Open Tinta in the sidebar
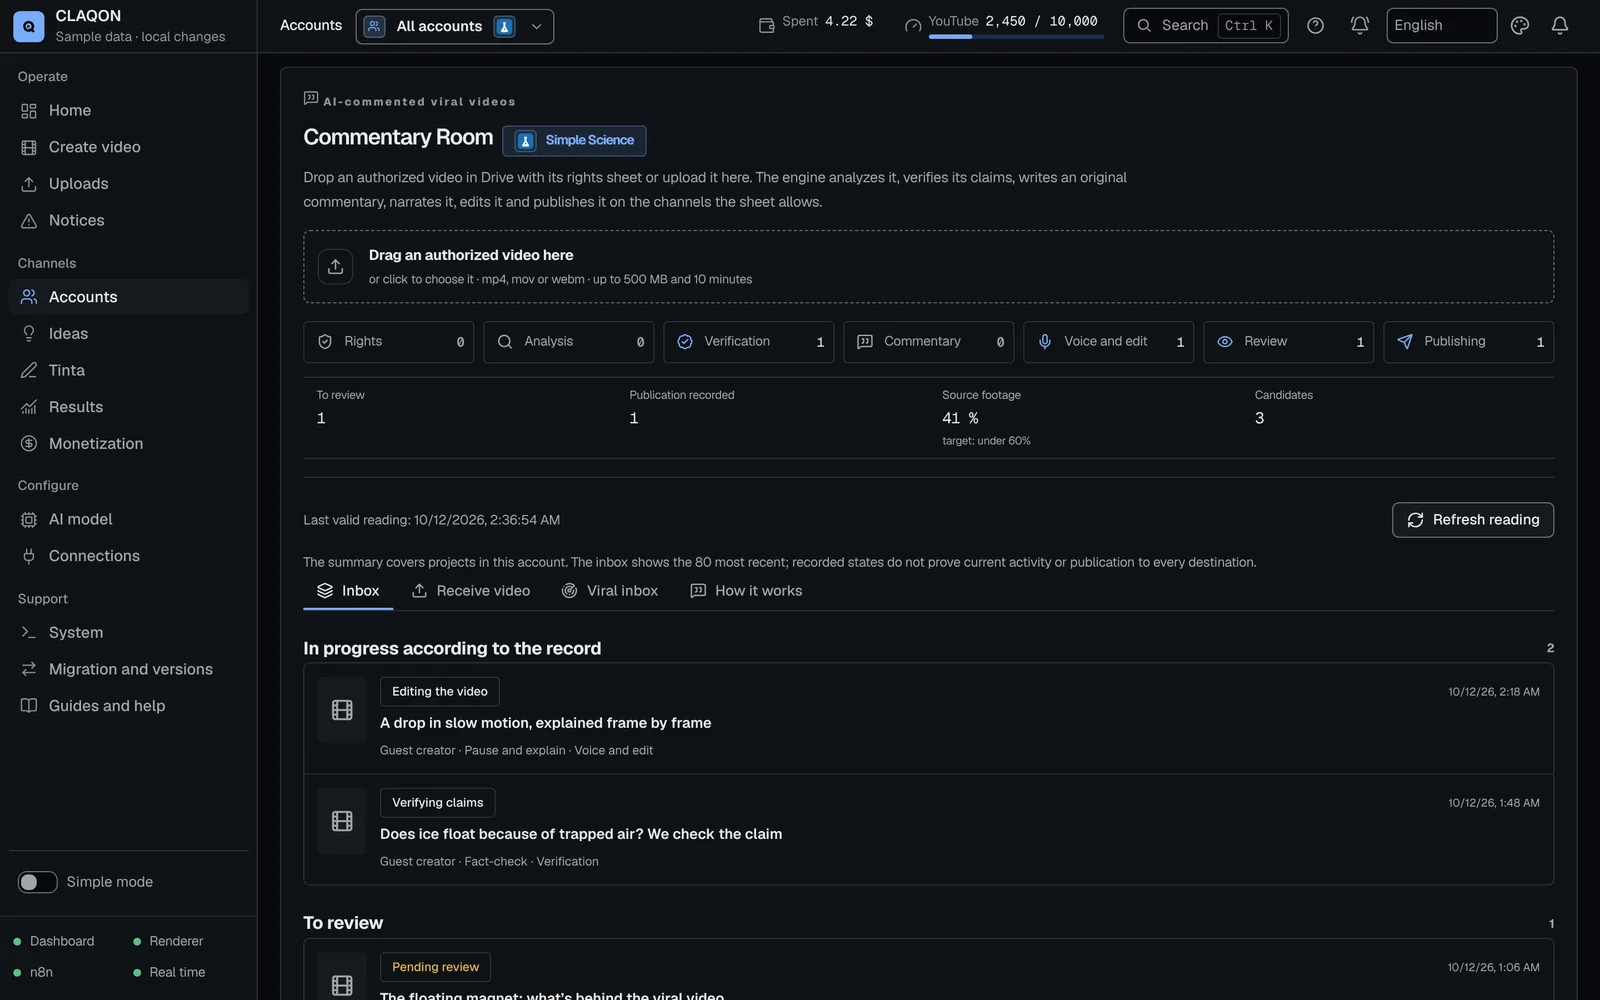Screen dimensions: 1600x1000 [128, 370]
